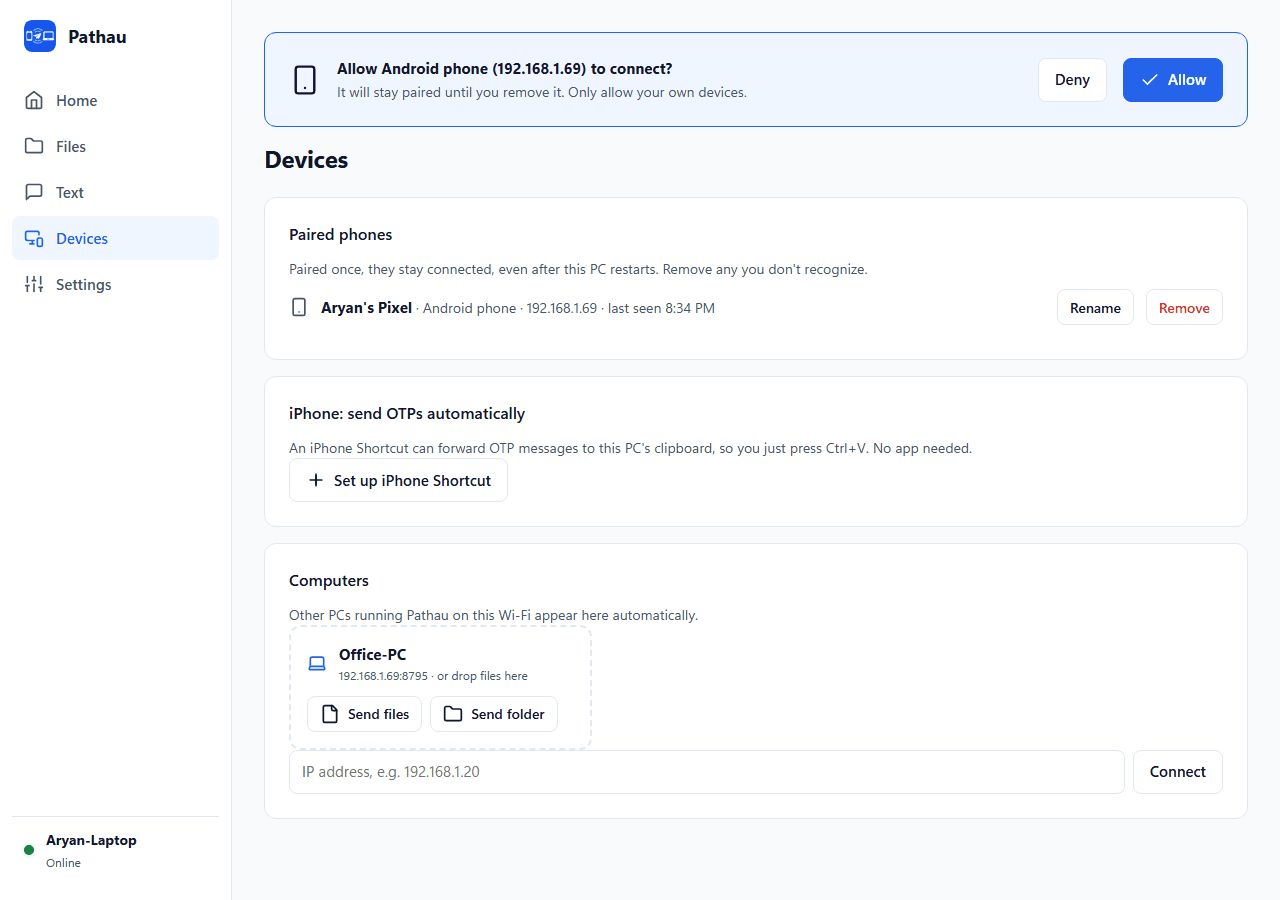
Task: Set up iPhone Shortcut
Action: [x=398, y=481]
